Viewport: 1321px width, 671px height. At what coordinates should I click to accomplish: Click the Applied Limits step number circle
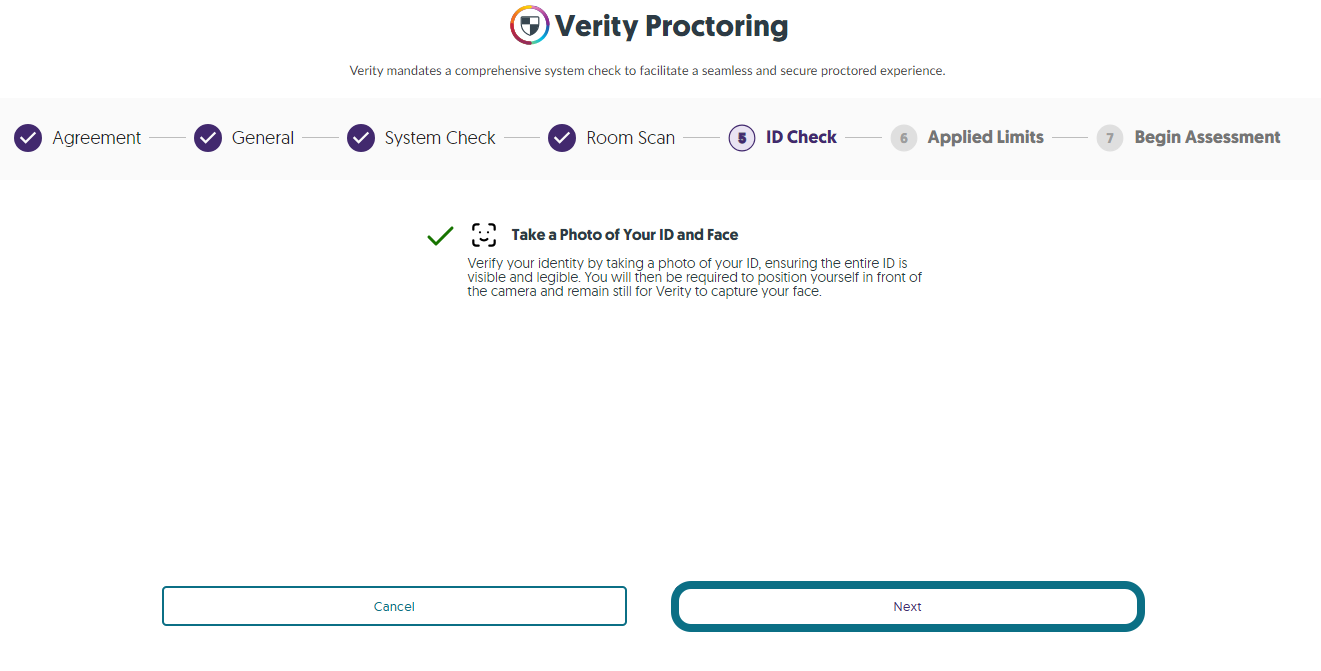[904, 138]
